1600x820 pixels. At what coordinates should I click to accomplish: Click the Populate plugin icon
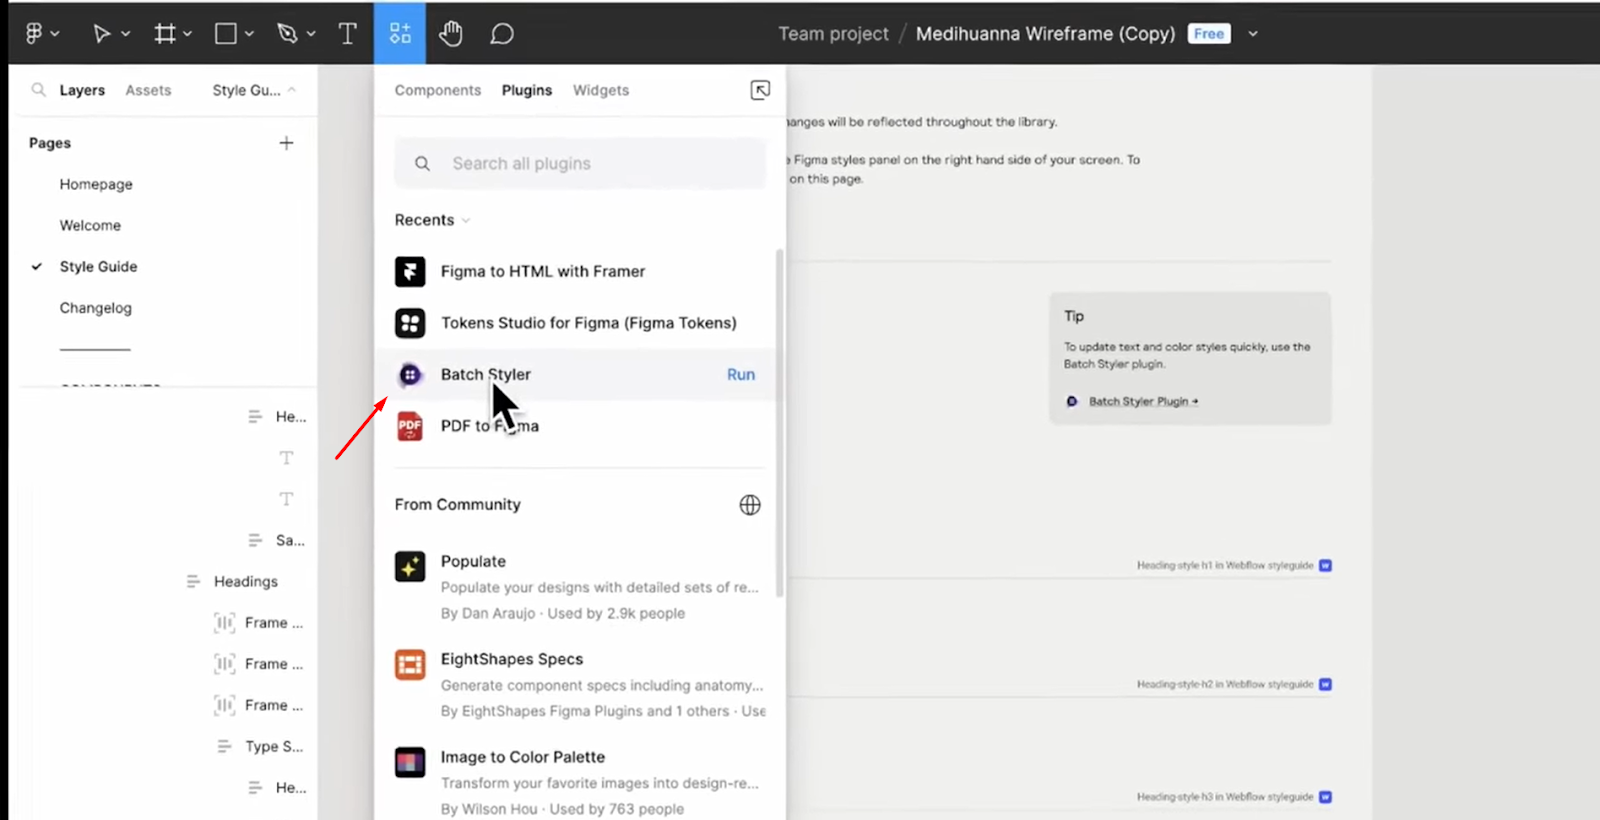(x=410, y=566)
